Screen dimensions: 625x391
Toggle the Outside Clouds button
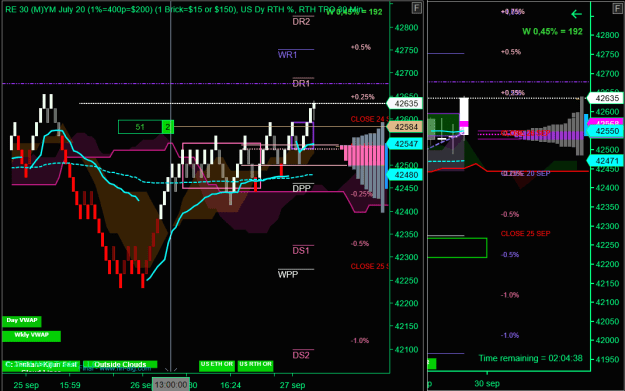click(120, 365)
